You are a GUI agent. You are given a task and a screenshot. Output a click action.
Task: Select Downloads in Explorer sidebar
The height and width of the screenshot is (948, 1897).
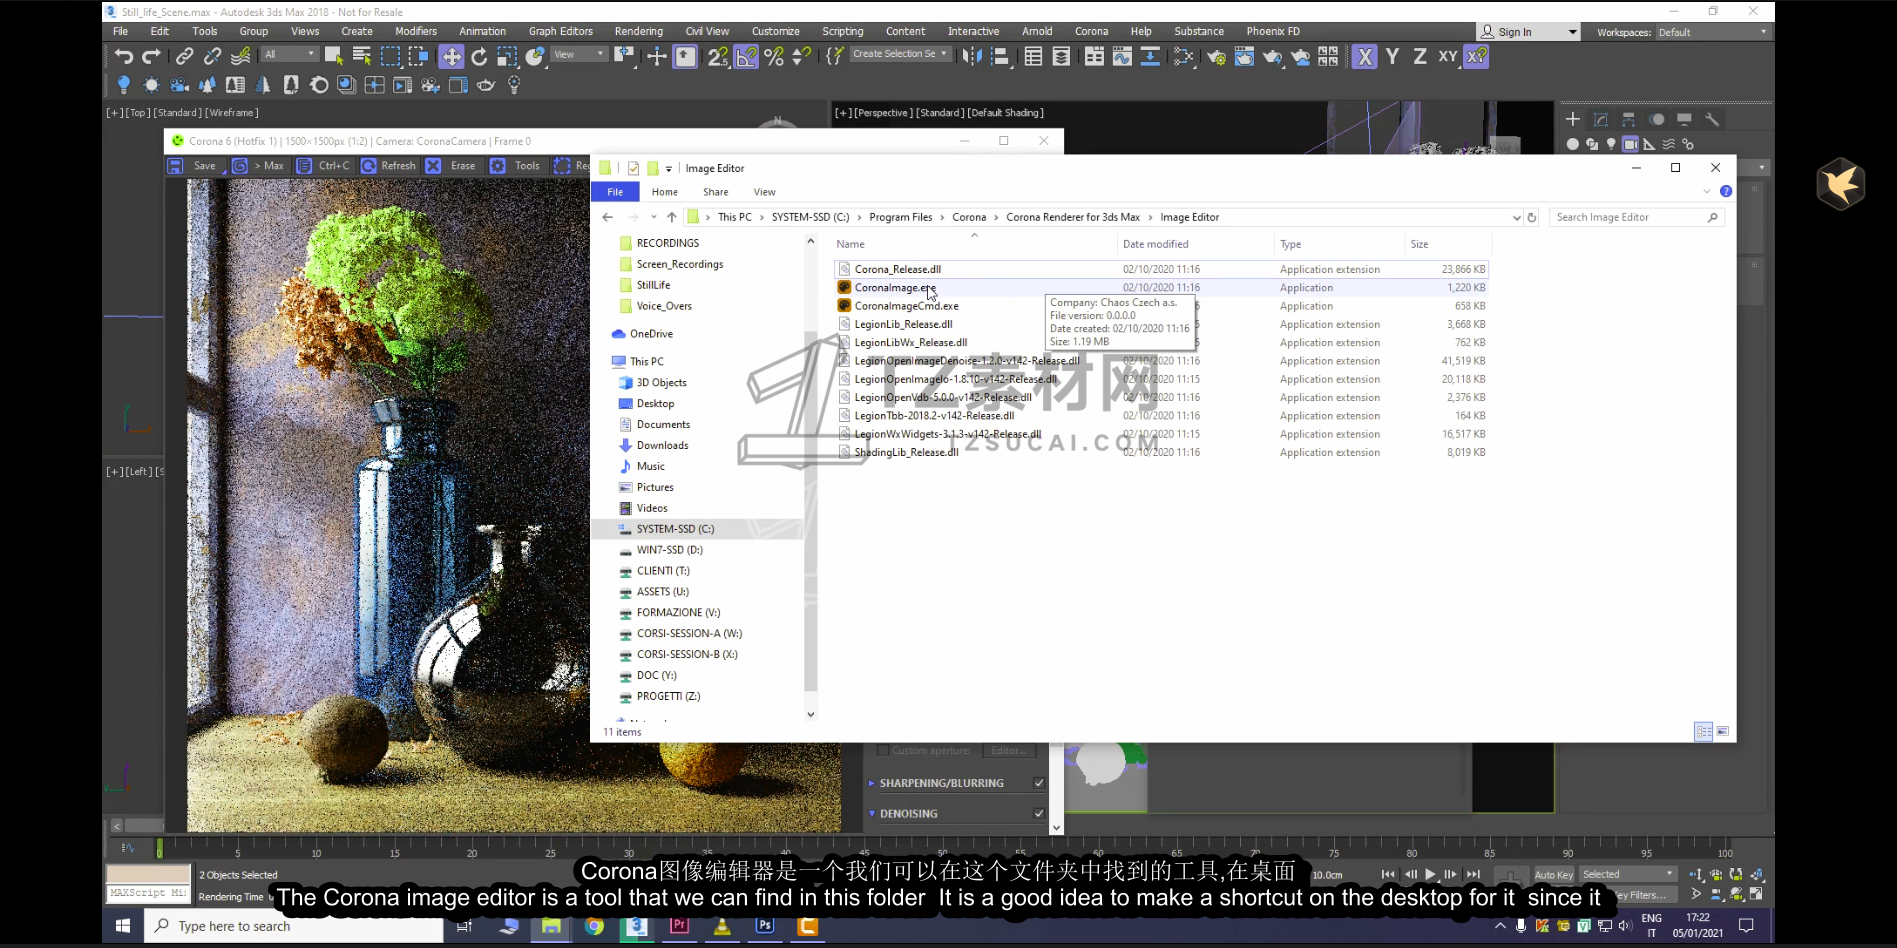point(662,445)
